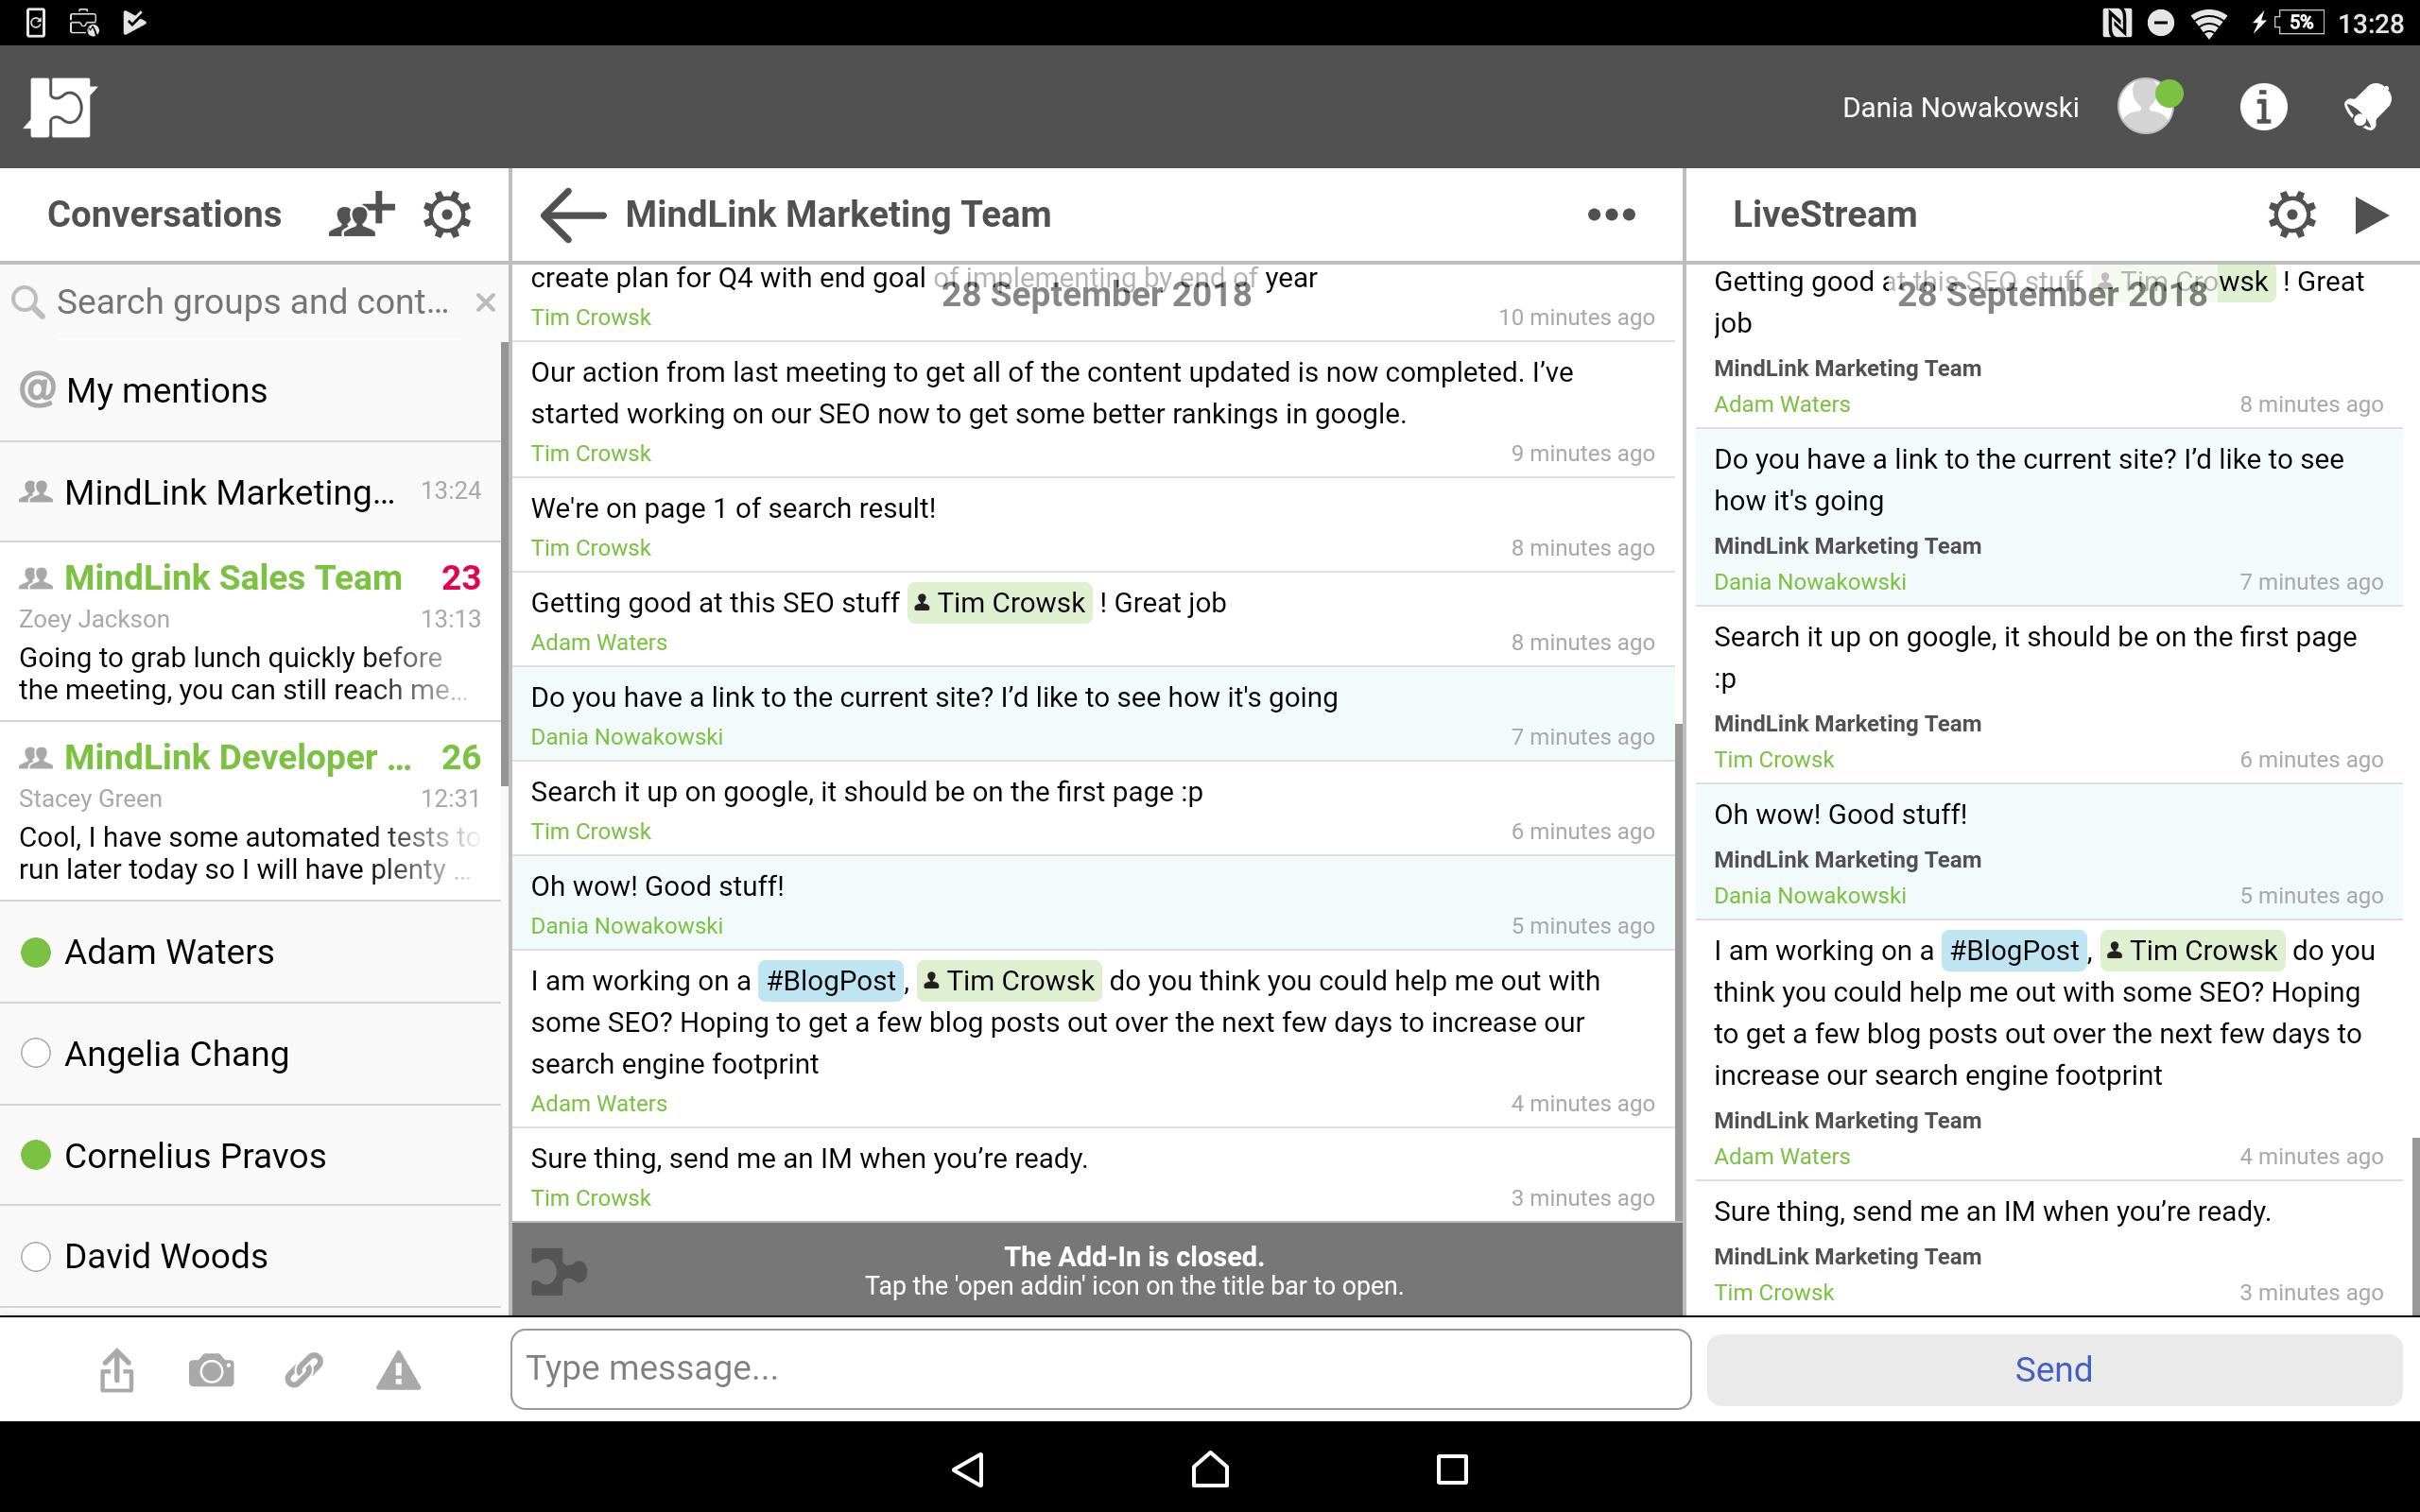Image resolution: width=2420 pixels, height=1512 pixels.
Task: Click the Developer unread badge 26
Action: click(x=461, y=758)
